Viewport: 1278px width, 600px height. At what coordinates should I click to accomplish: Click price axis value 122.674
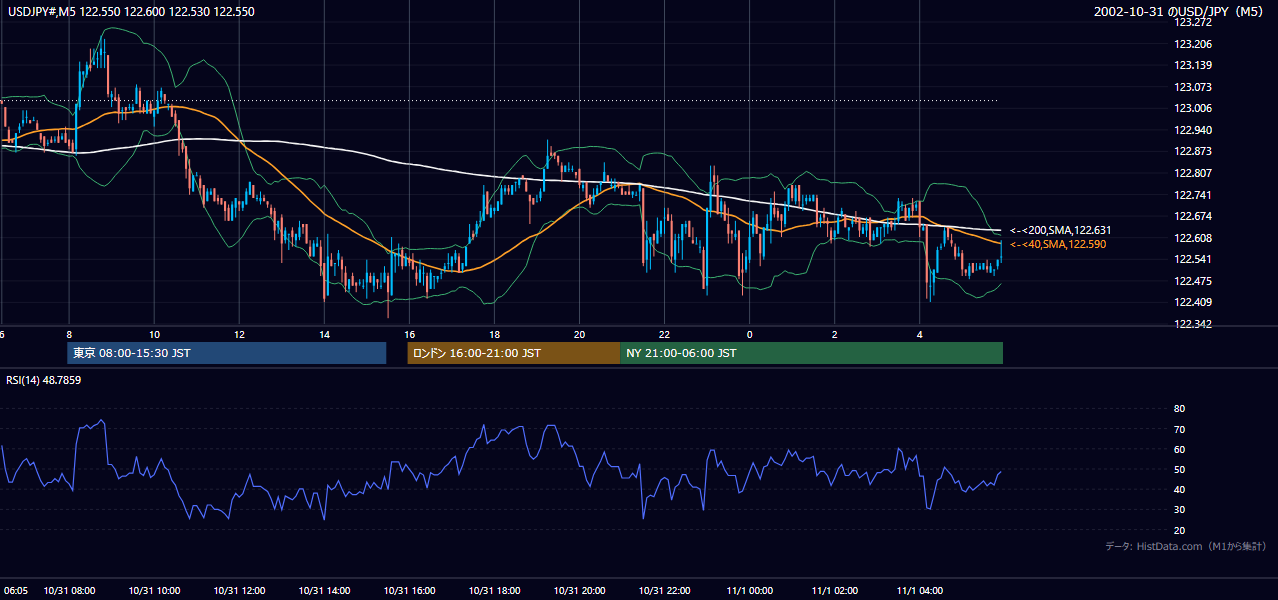pyautogui.click(x=1193, y=216)
